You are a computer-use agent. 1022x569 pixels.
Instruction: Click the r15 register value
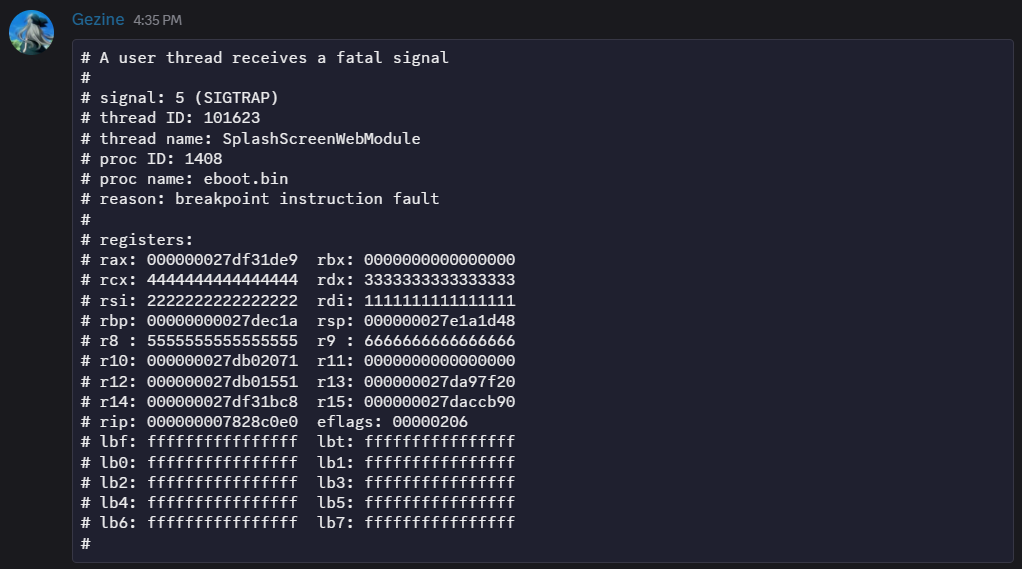[439, 402]
